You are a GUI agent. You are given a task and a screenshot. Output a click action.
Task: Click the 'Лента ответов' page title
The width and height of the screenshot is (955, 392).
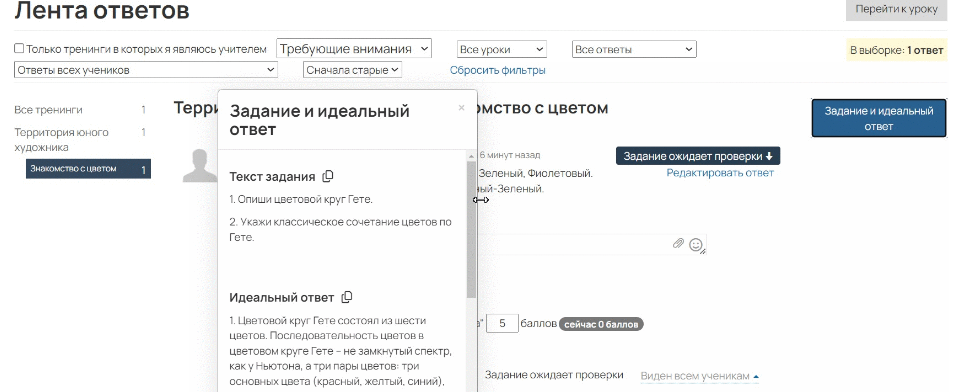click(x=102, y=10)
